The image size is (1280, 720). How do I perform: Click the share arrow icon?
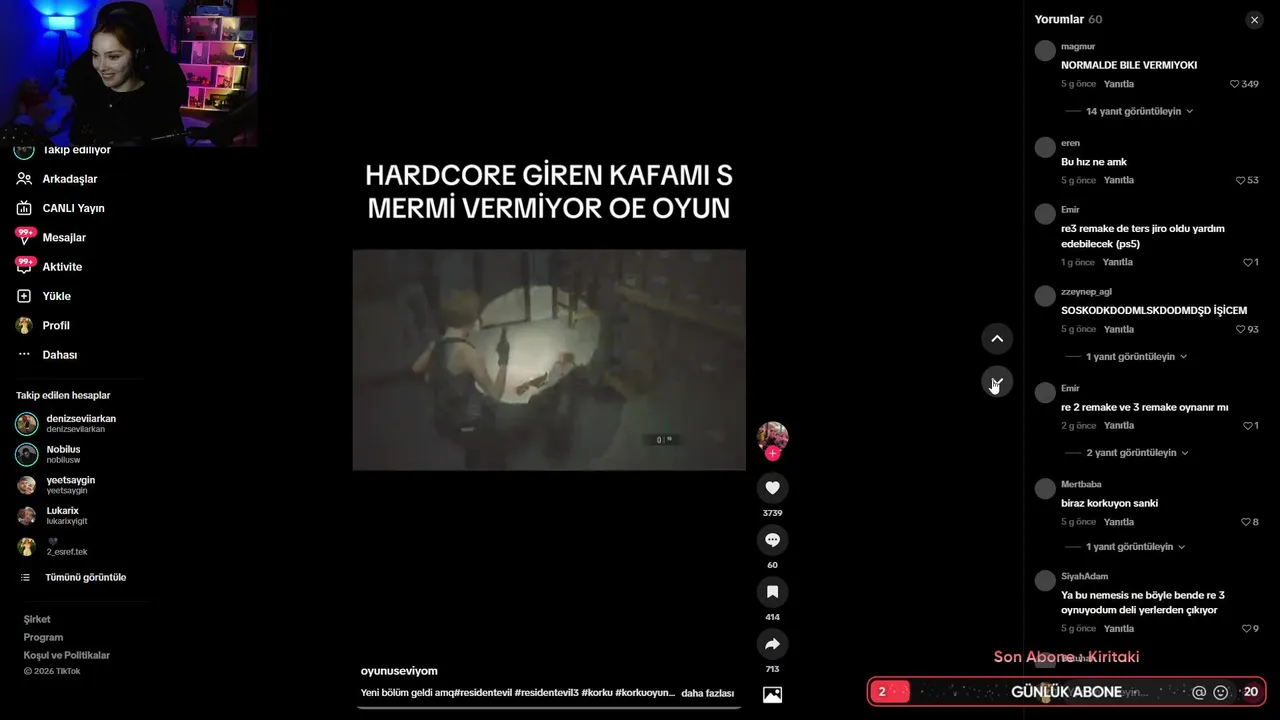click(x=772, y=644)
